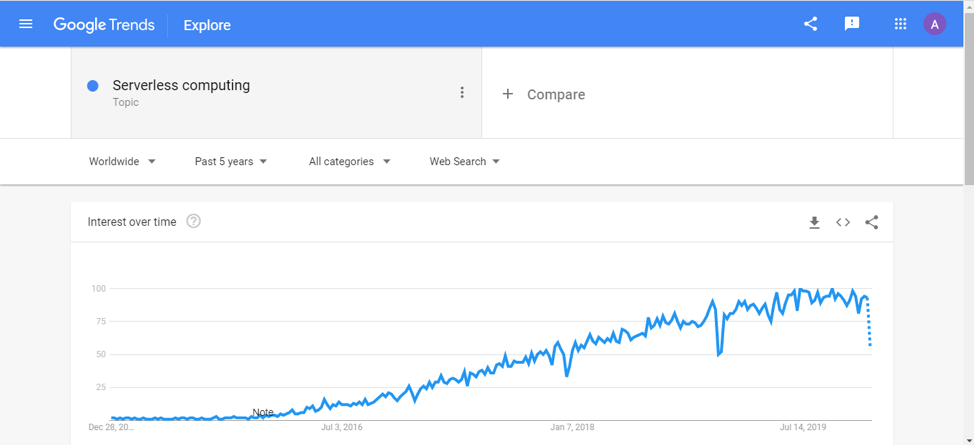Click the share icon in header
974x445 pixels.
(810, 24)
